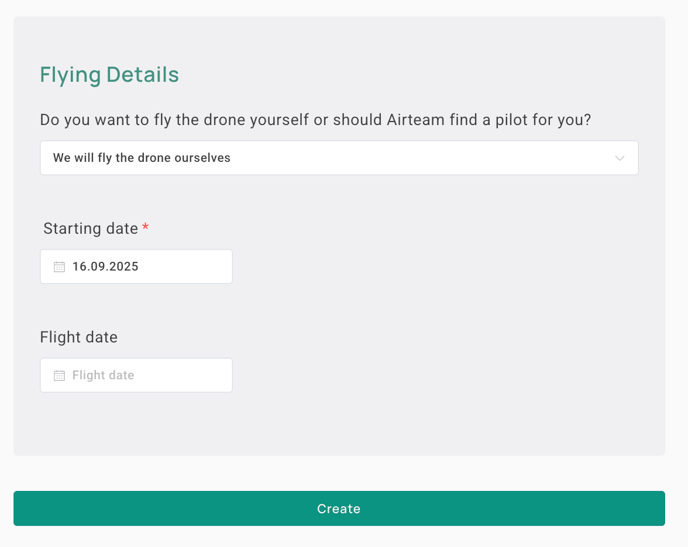Click the year 2025 in Starting date
Image resolution: width=688 pixels, height=547 pixels.
pyautogui.click(x=124, y=267)
